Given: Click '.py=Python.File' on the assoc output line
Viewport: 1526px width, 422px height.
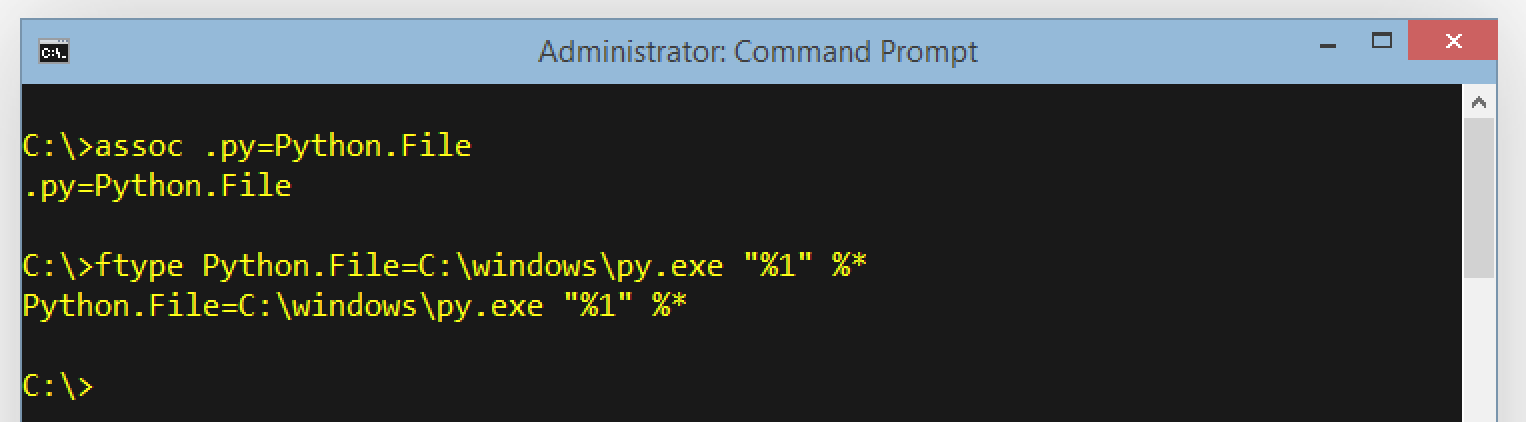Looking at the screenshot, I should pyautogui.click(x=157, y=186).
